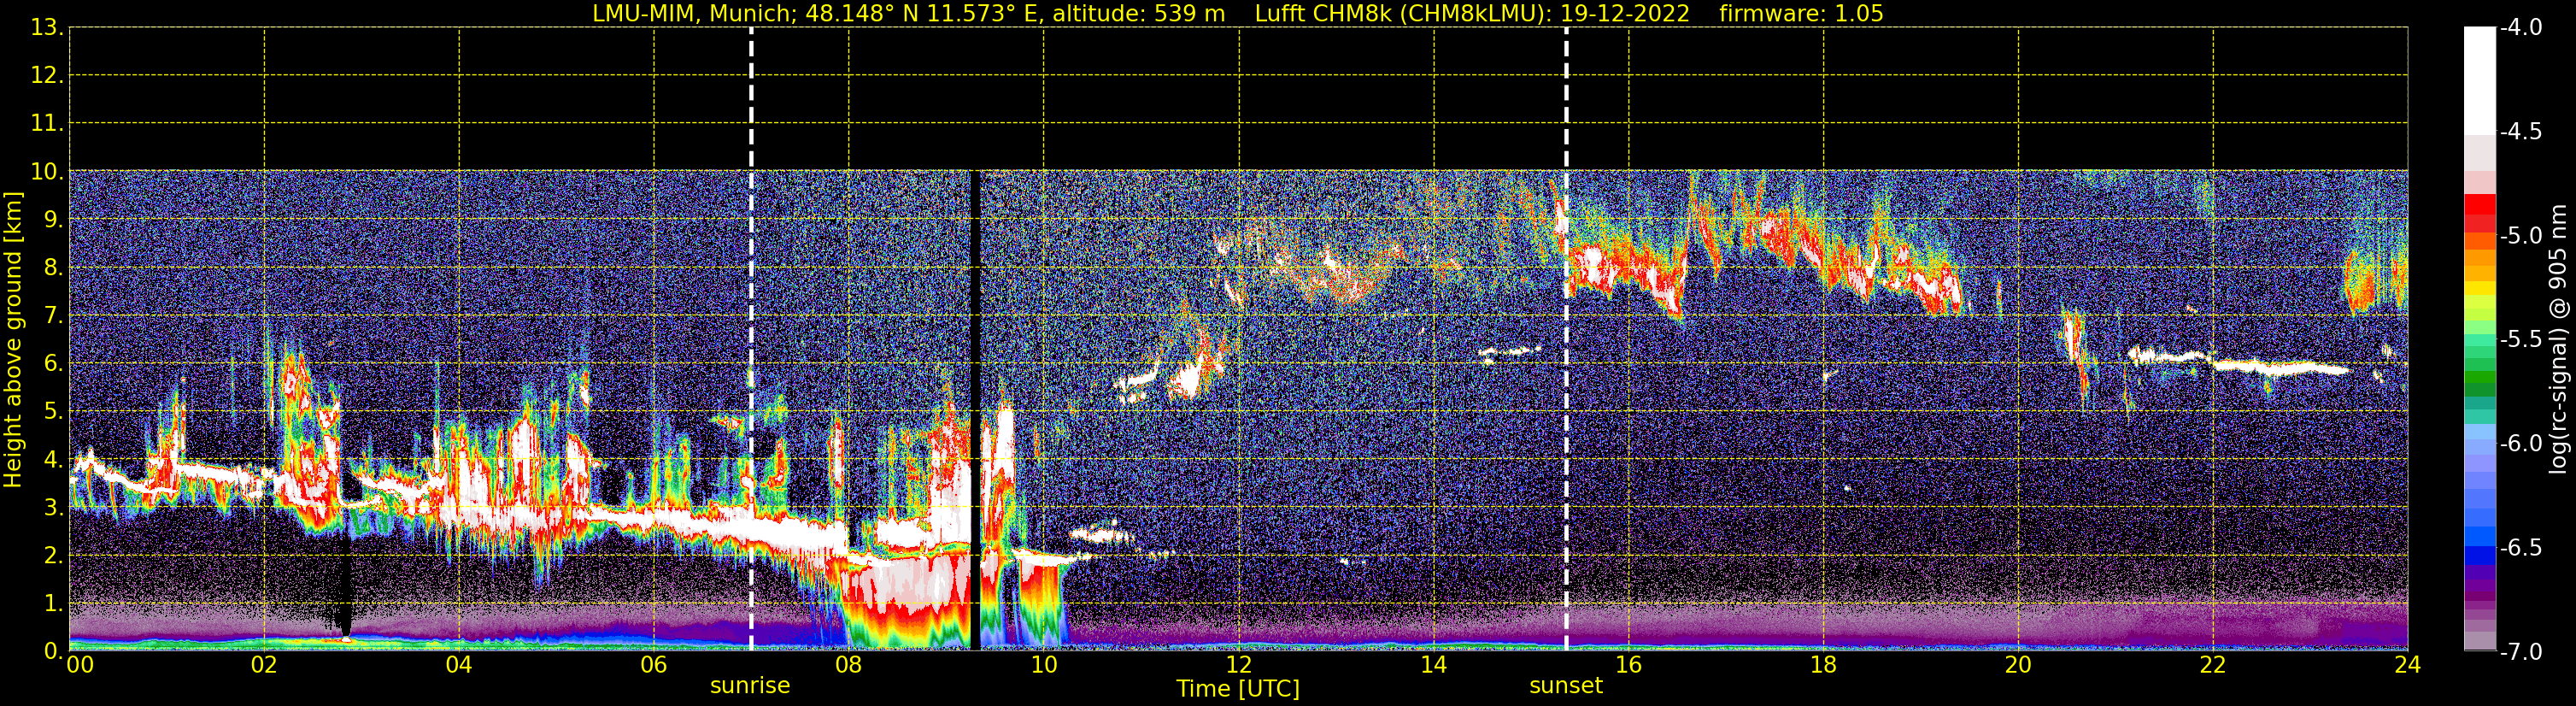The image size is (2576, 706).
Task: Click the colorbar tick label '-5.5'
Action: tap(2520, 340)
